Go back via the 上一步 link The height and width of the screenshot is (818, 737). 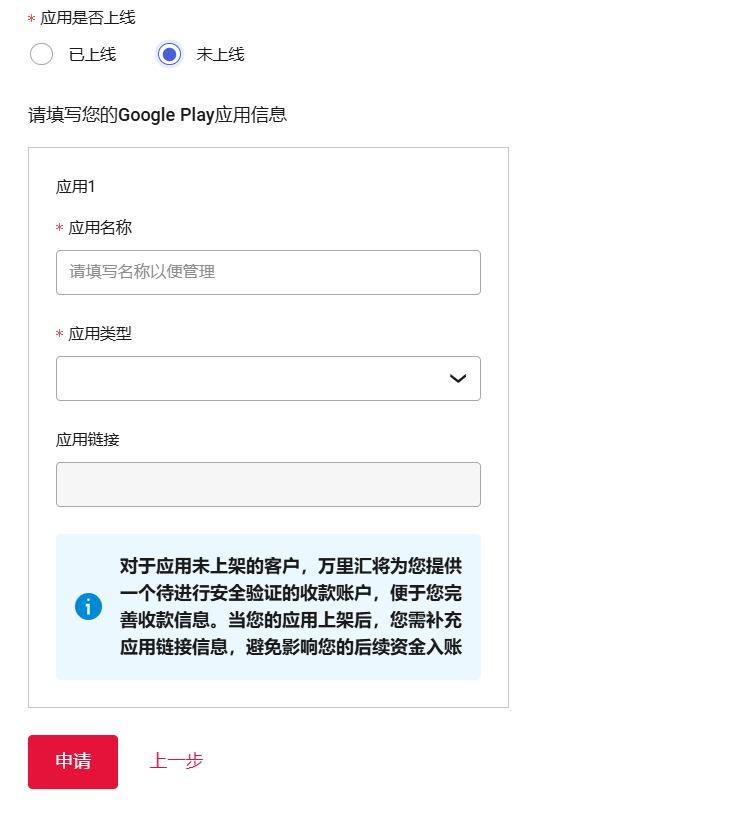176,761
